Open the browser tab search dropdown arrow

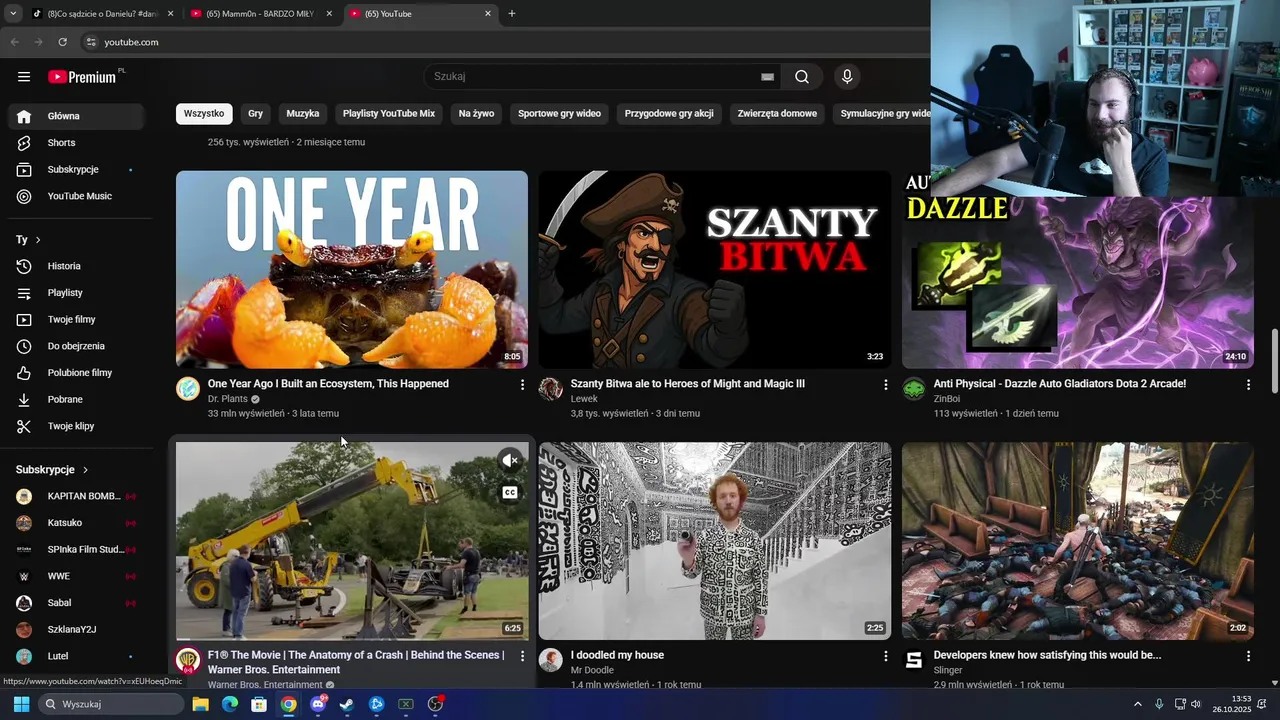point(12,14)
